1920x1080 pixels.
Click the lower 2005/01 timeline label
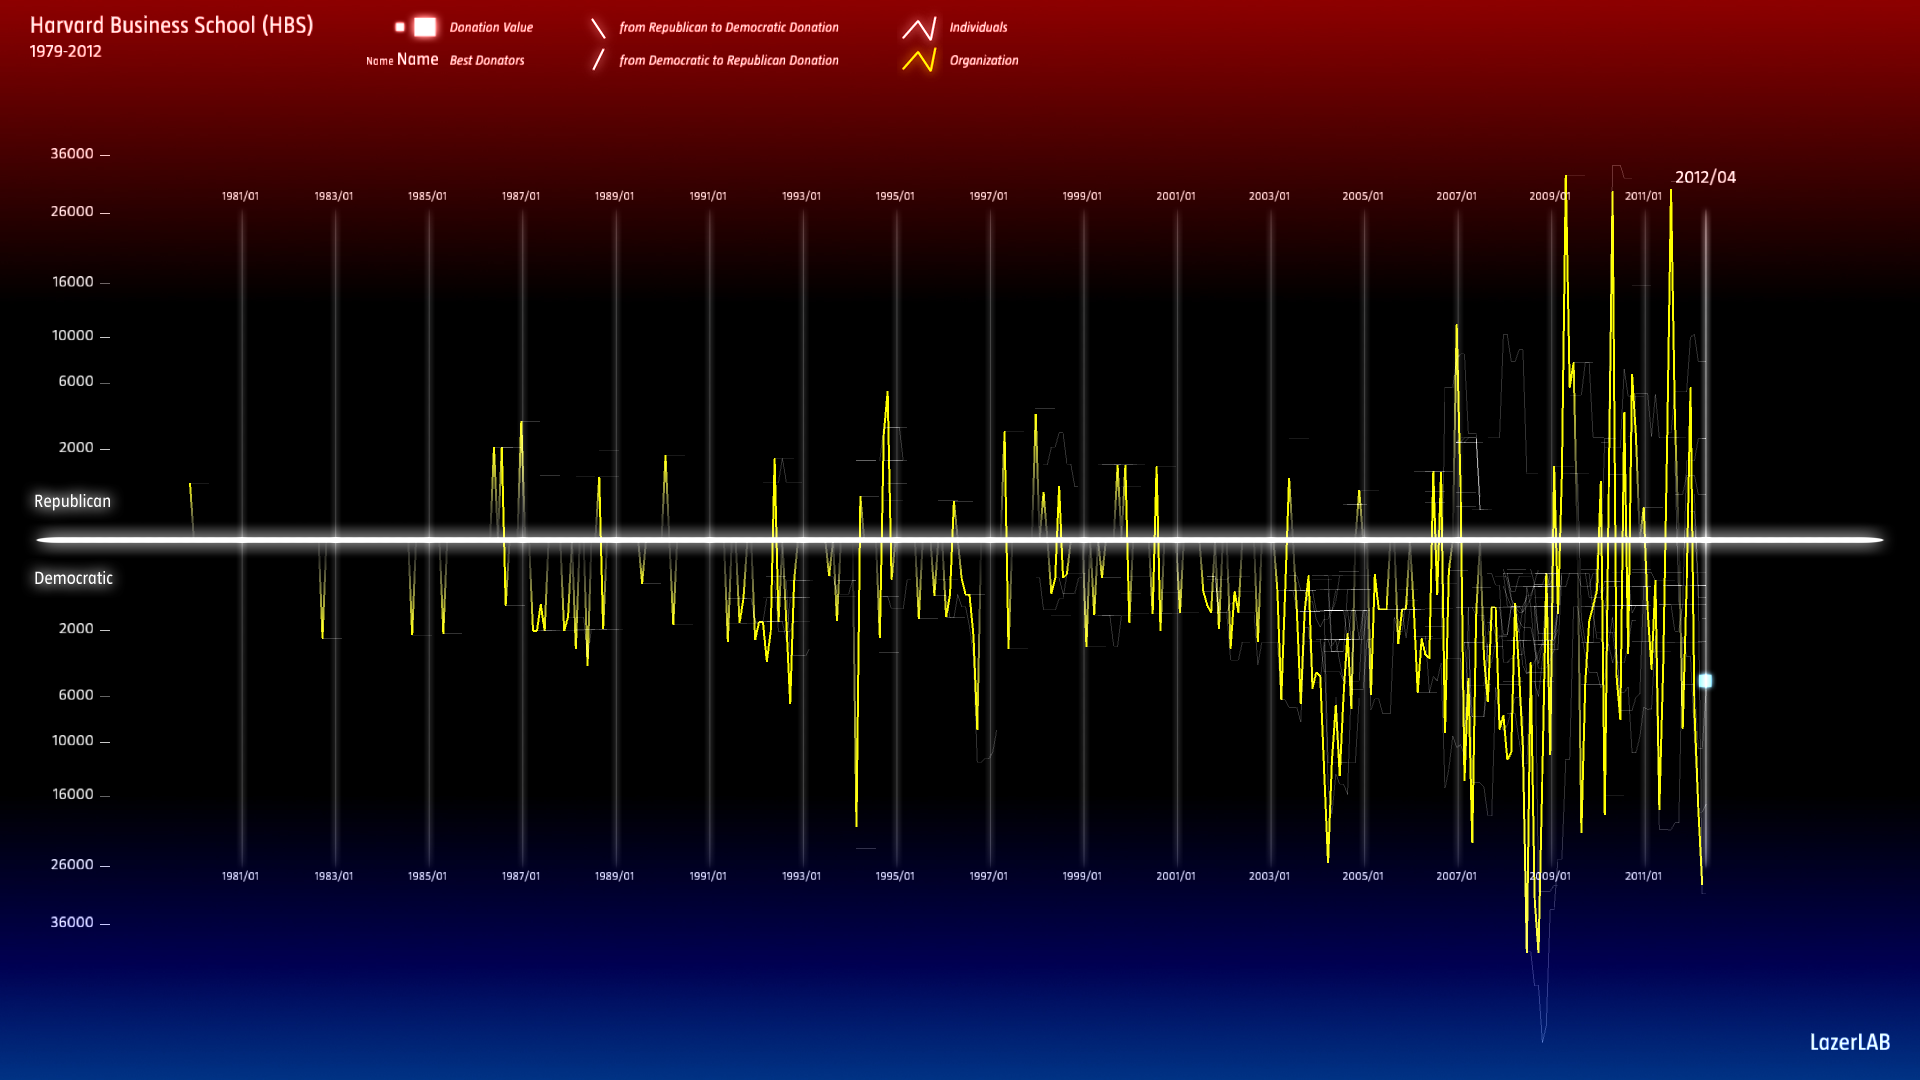pos(1363,877)
